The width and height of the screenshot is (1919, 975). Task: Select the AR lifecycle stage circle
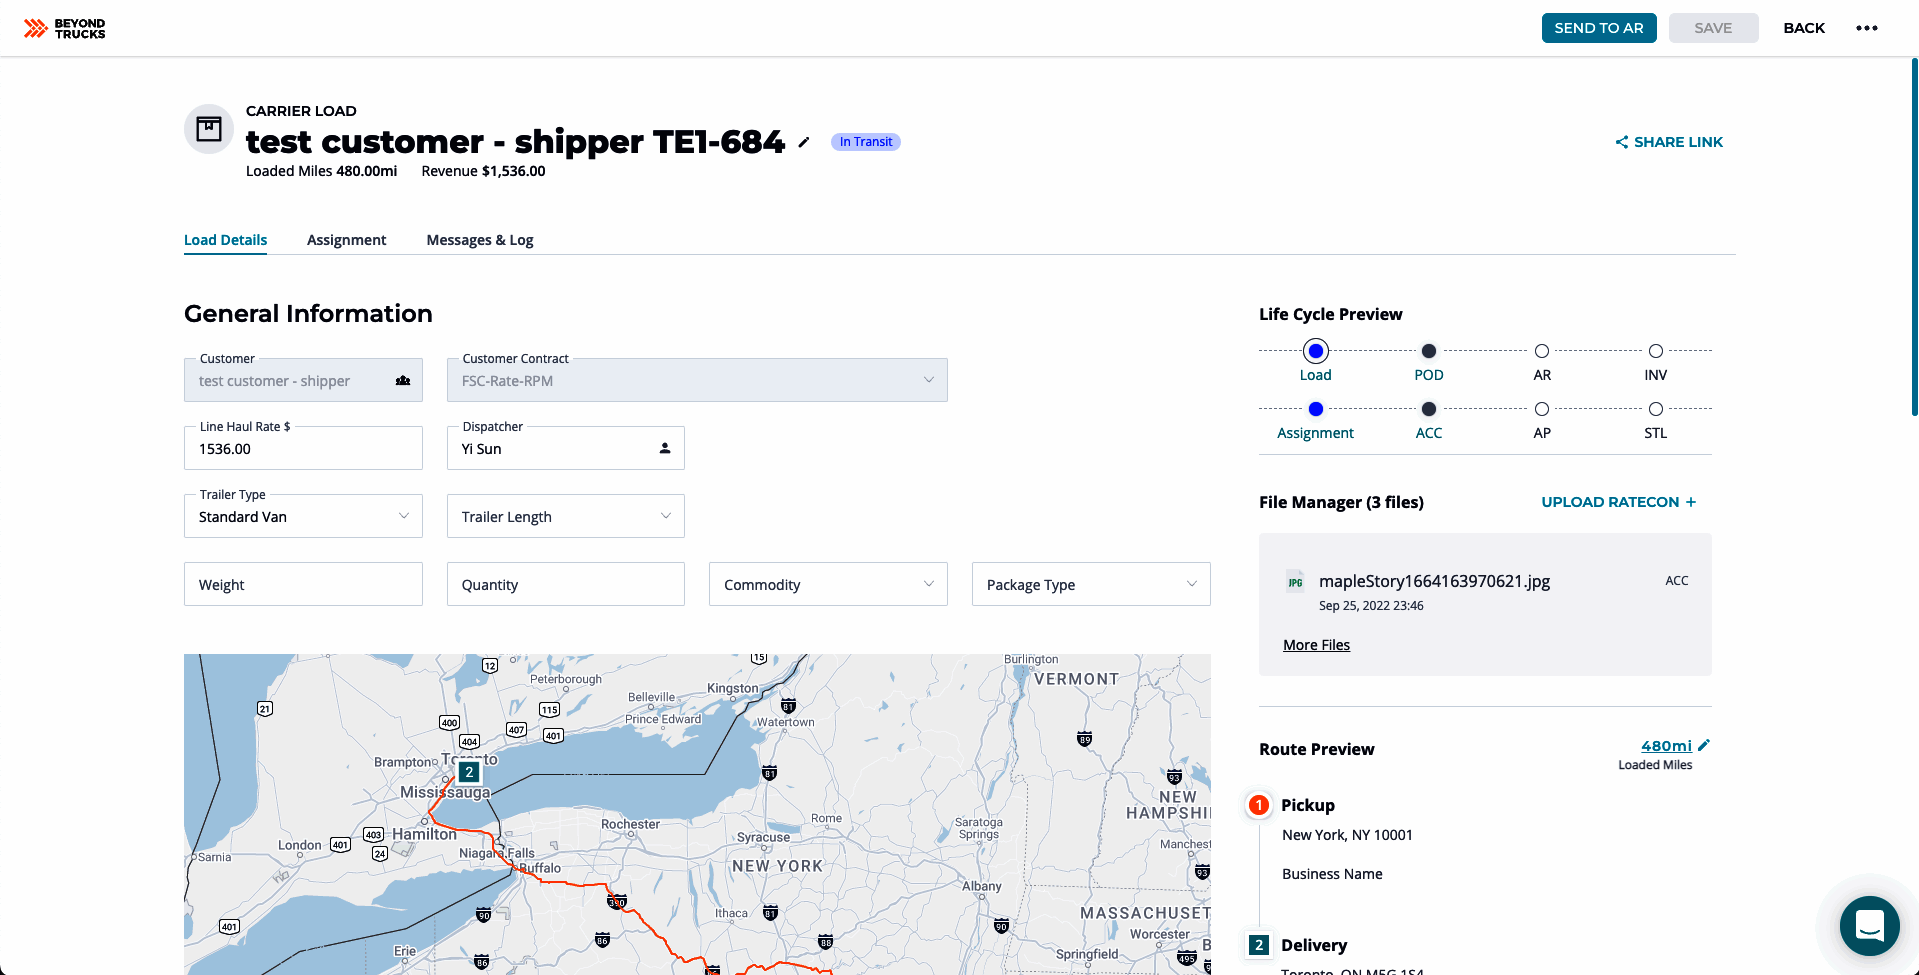(x=1541, y=351)
